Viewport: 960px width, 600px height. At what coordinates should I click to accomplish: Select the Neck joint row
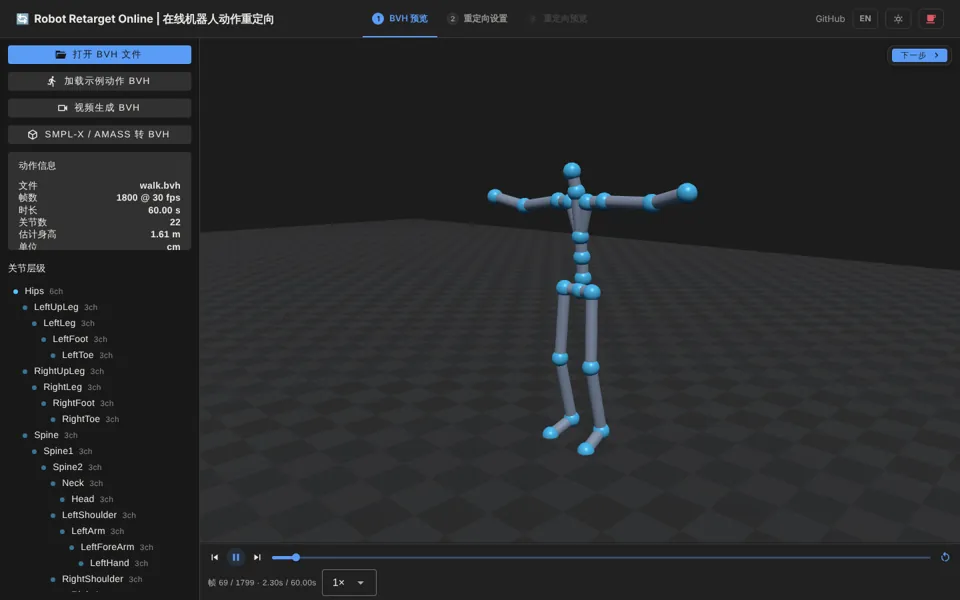[x=99, y=483]
